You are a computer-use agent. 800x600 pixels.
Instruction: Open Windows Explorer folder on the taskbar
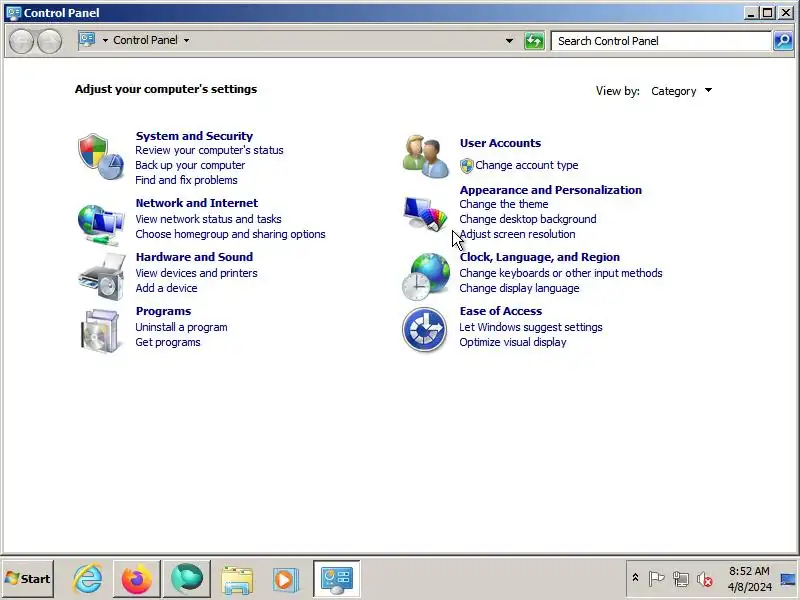pyautogui.click(x=237, y=579)
